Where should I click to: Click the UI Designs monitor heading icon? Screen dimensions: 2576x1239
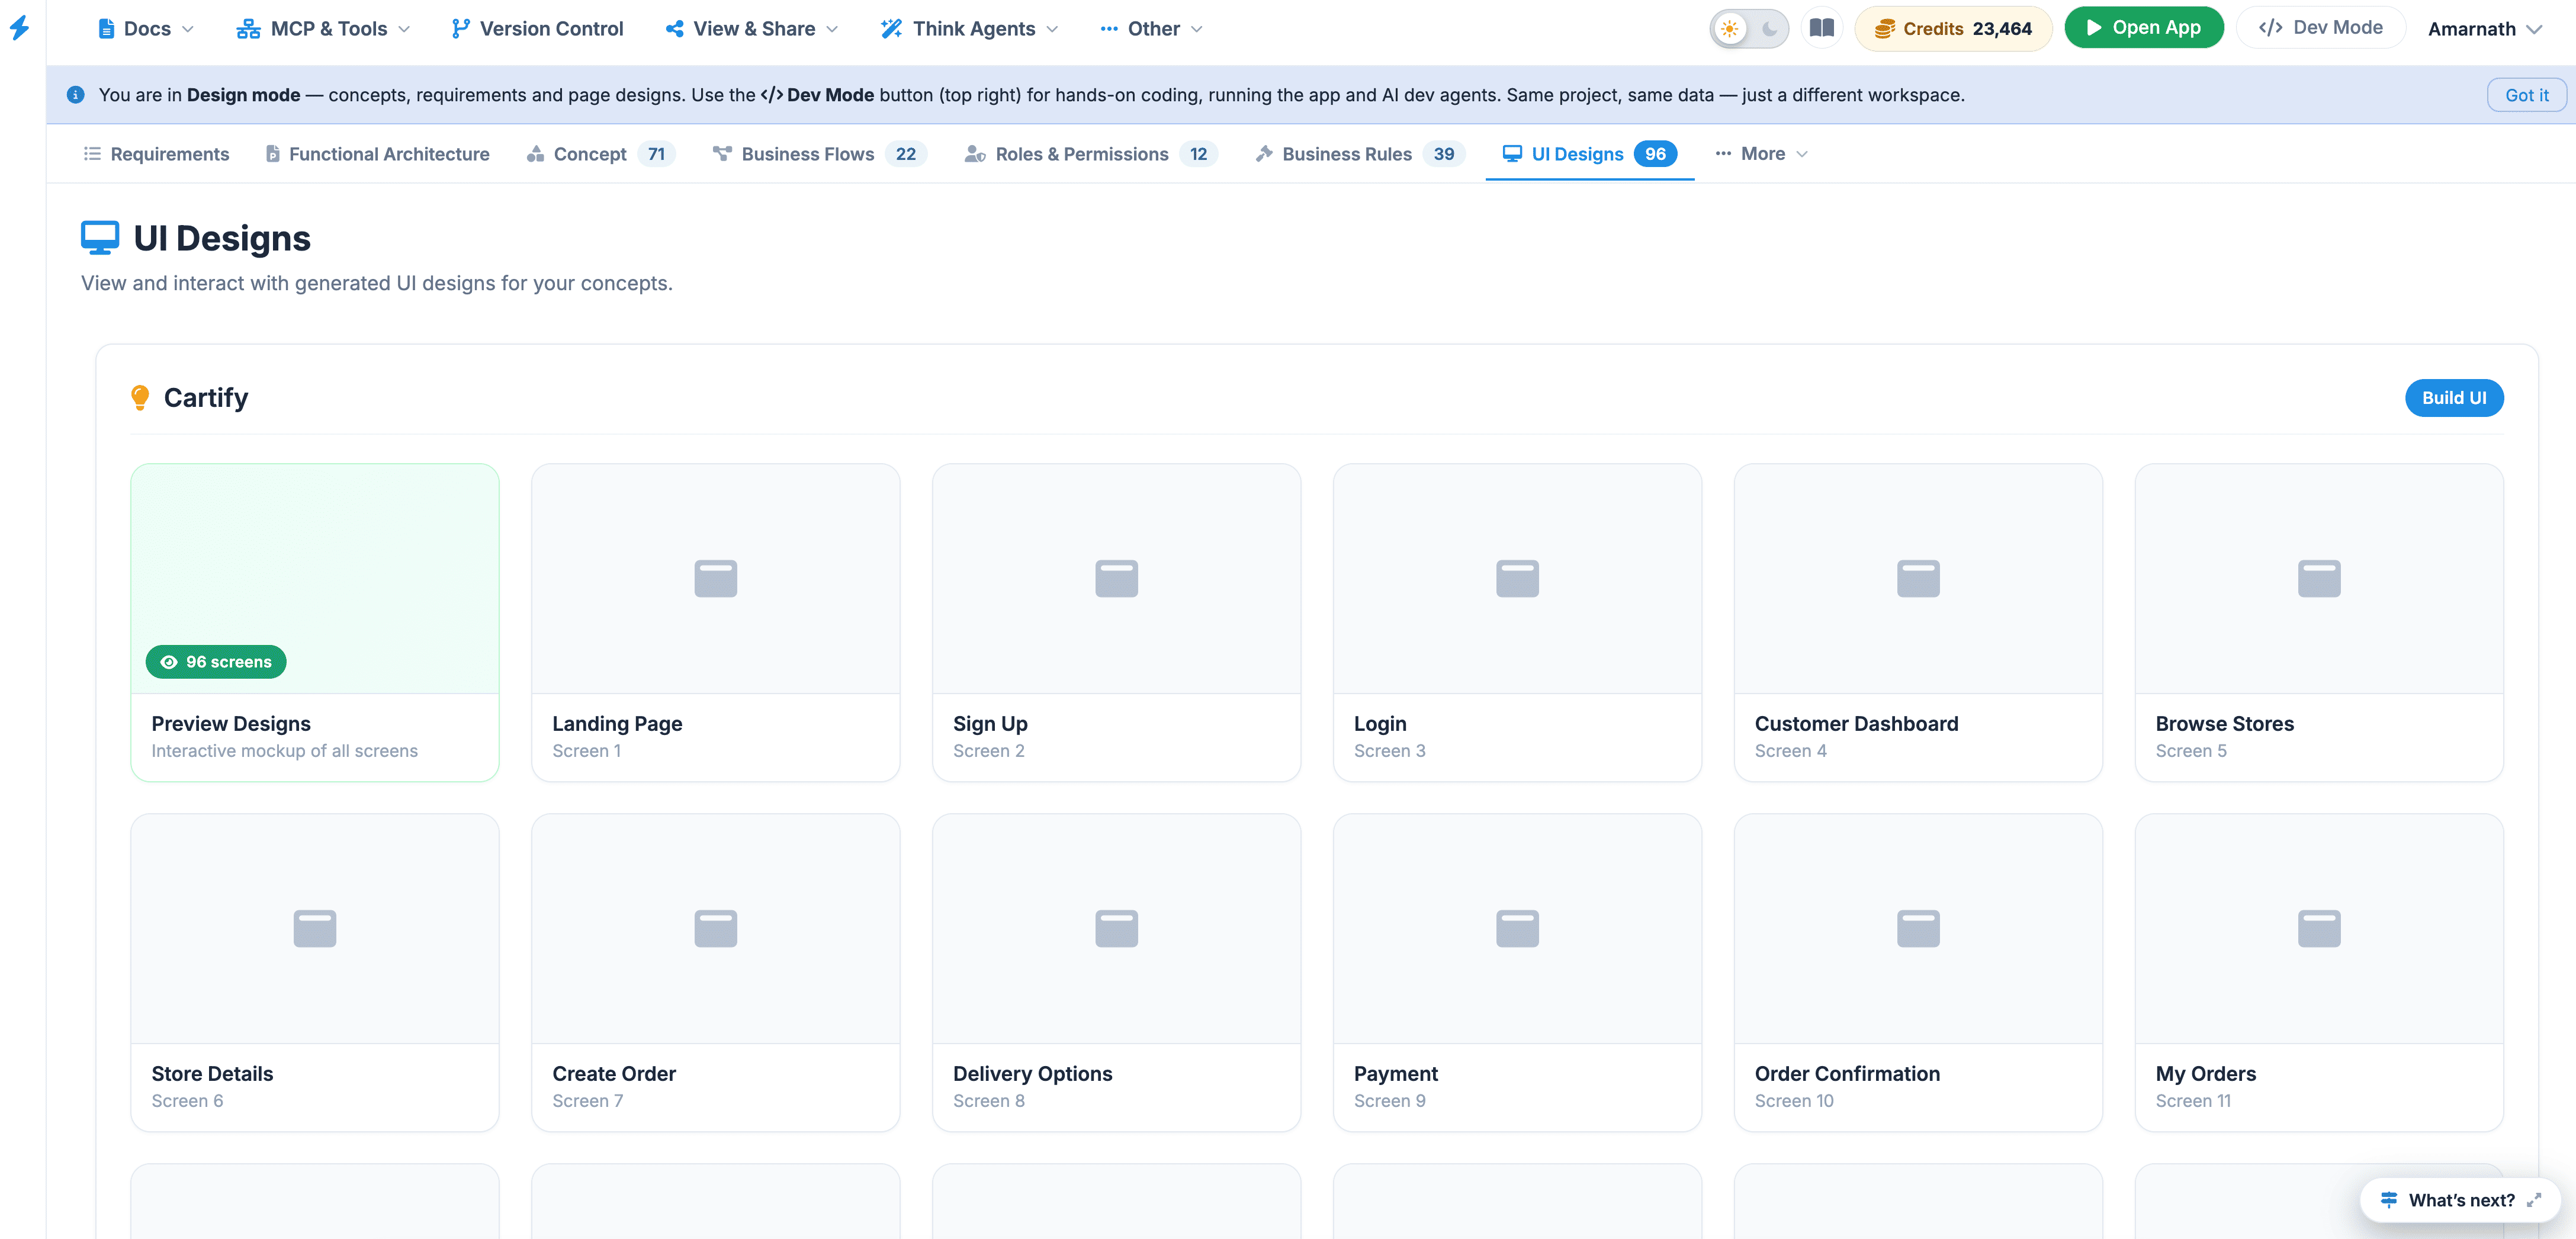pyautogui.click(x=100, y=238)
